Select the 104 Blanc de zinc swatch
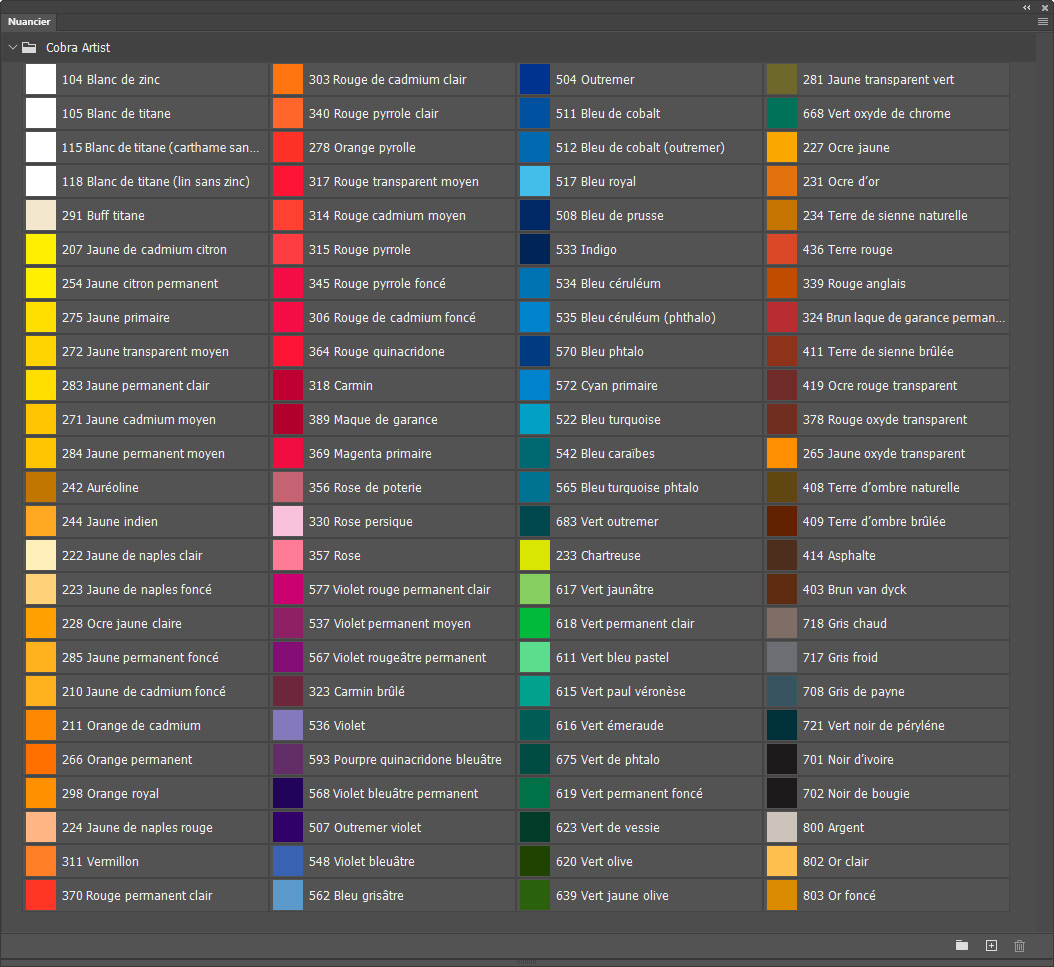Image resolution: width=1054 pixels, height=967 pixels. pyautogui.click(x=40, y=79)
